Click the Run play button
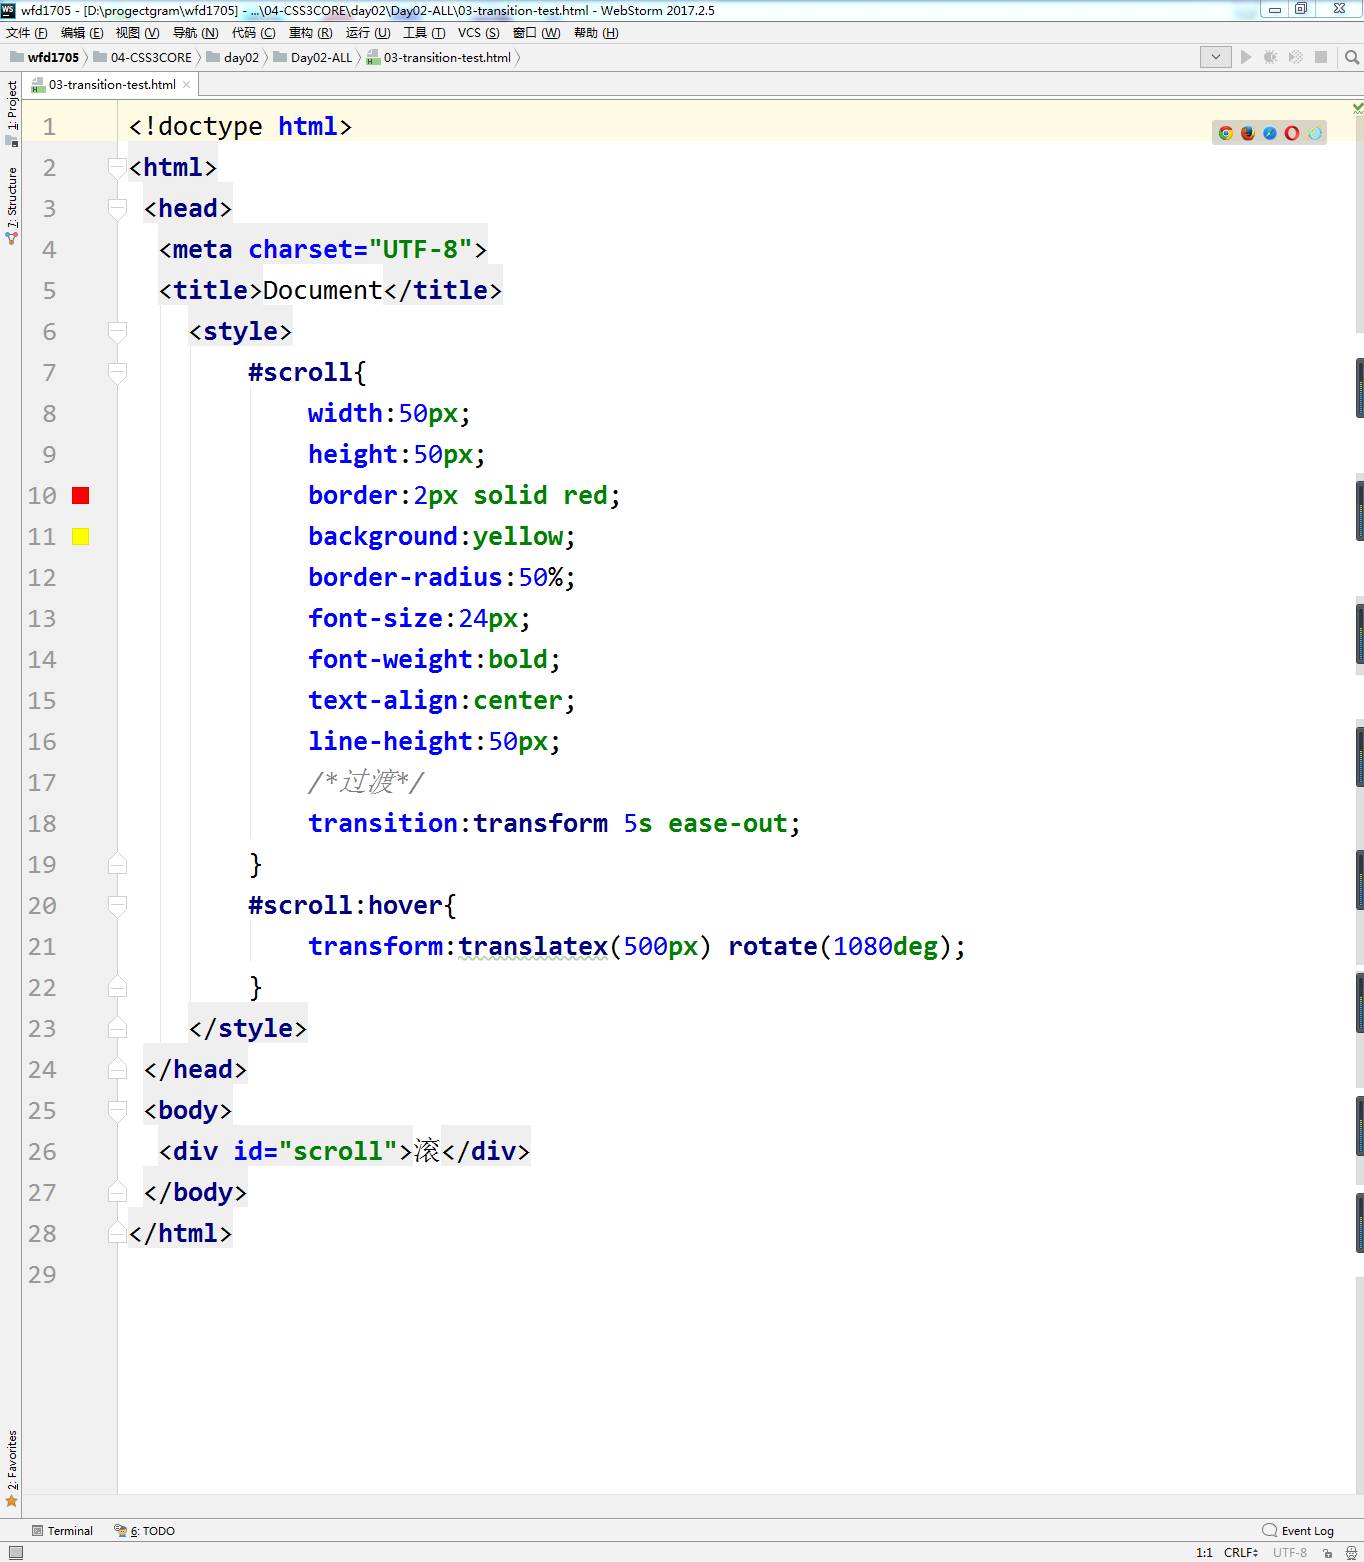The image size is (1364, 1562). point(1246,57)
